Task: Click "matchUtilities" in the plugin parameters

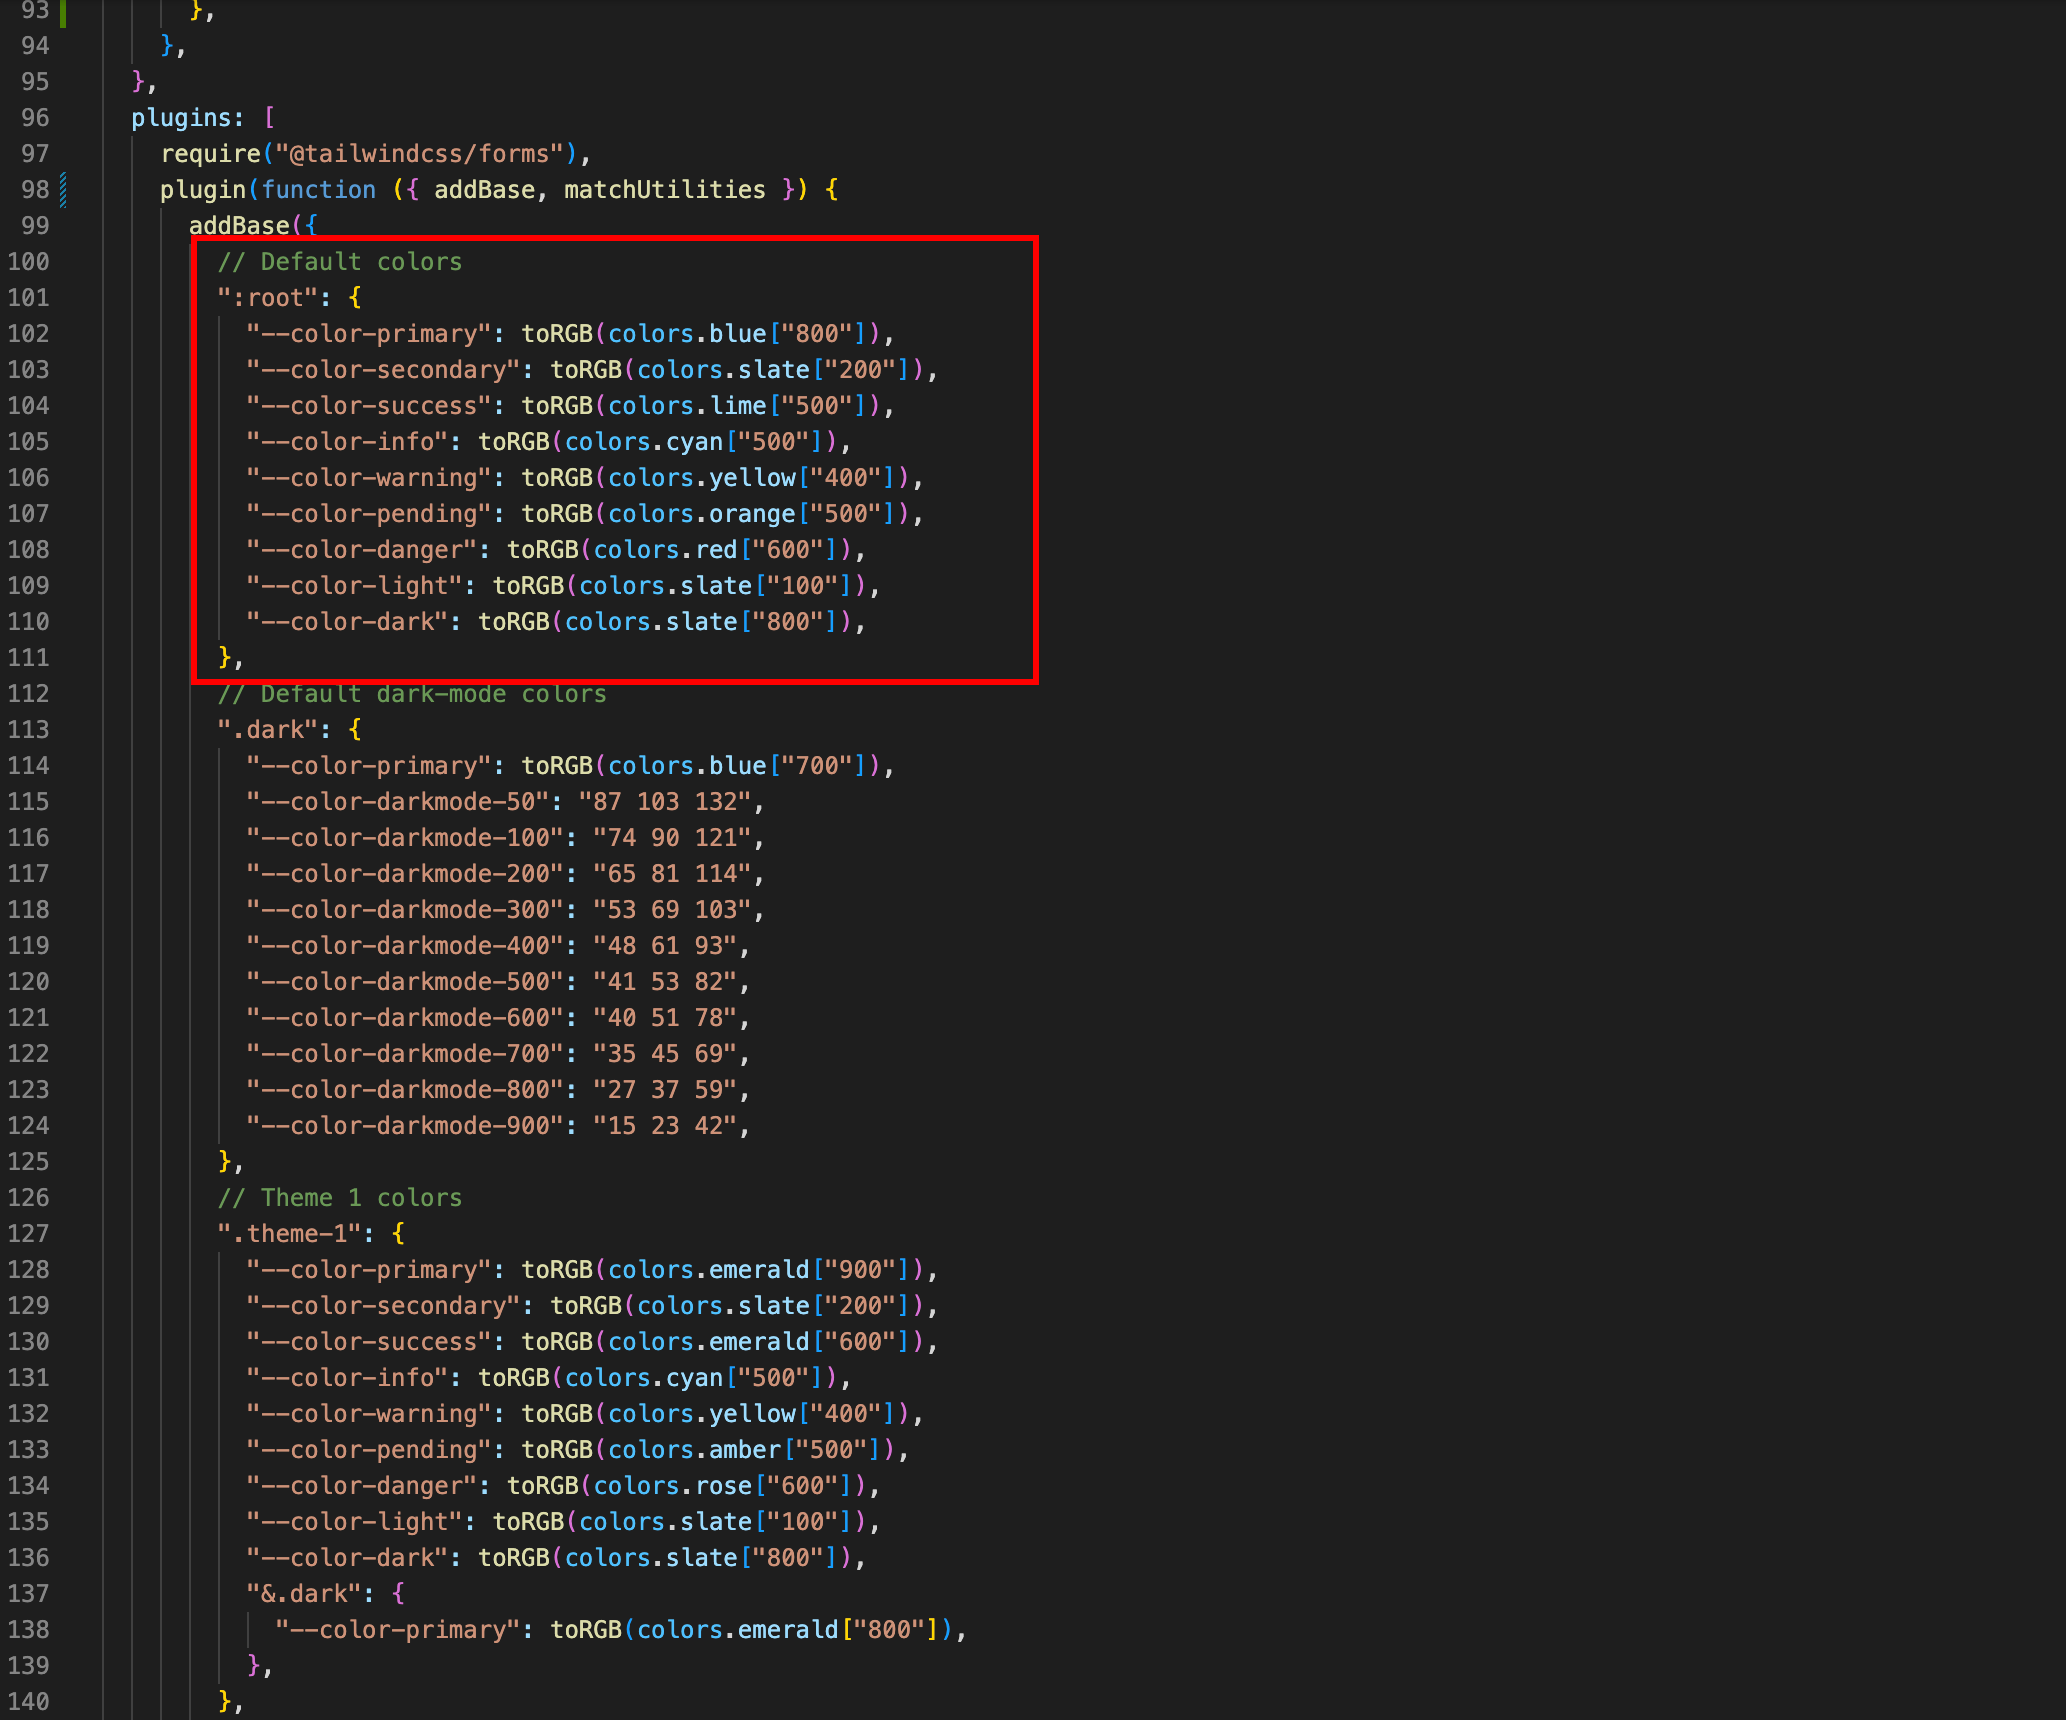Action: click(x=664, y=190)
